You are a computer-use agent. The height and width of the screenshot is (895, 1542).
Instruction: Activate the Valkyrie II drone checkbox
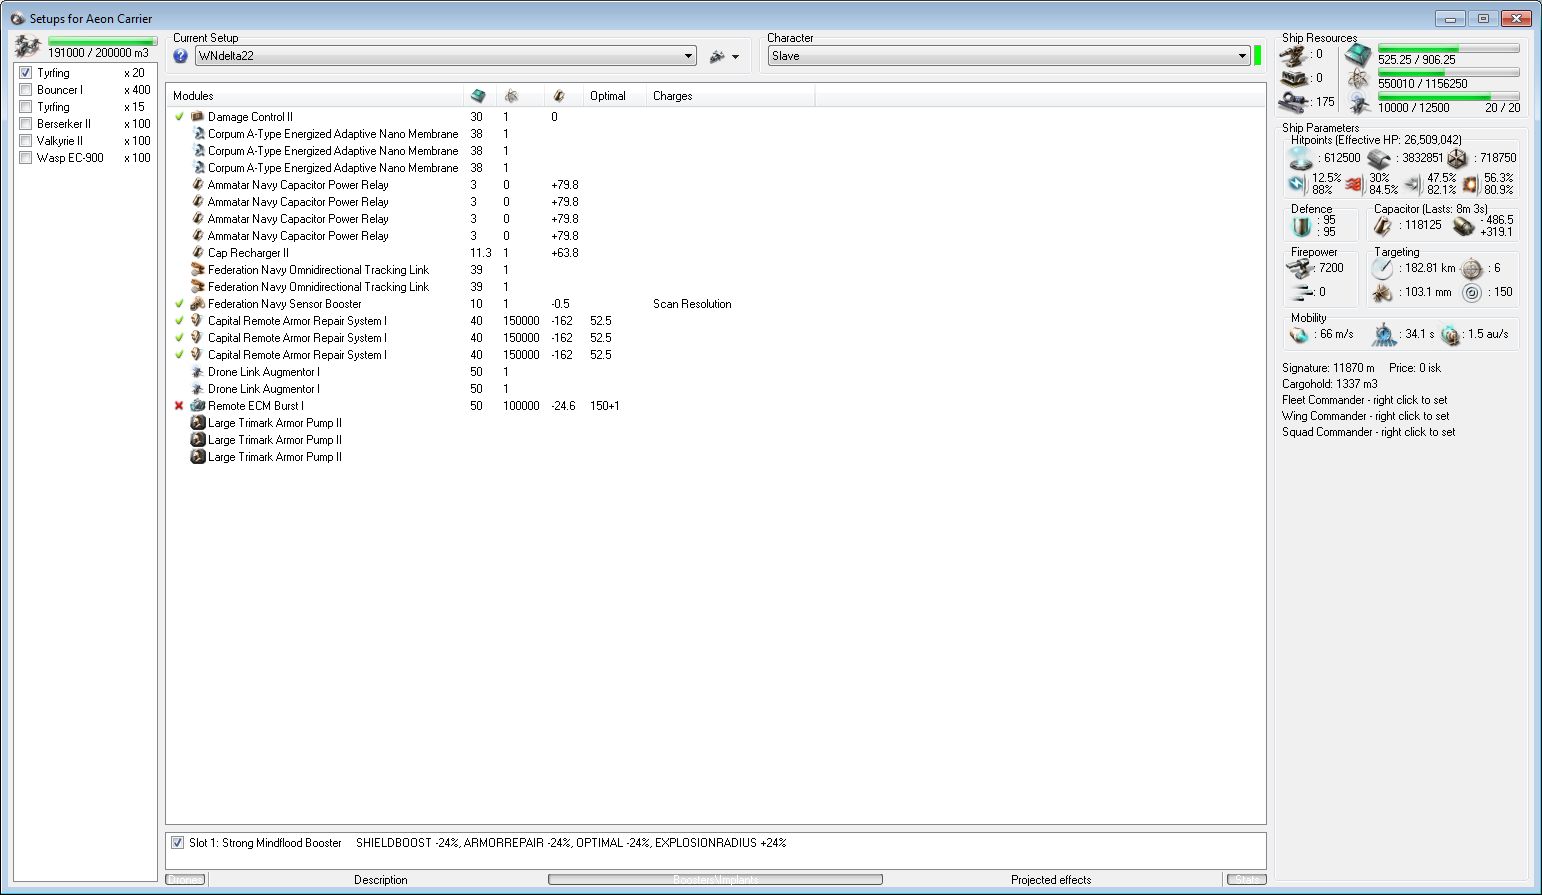[x=26, y=141]
